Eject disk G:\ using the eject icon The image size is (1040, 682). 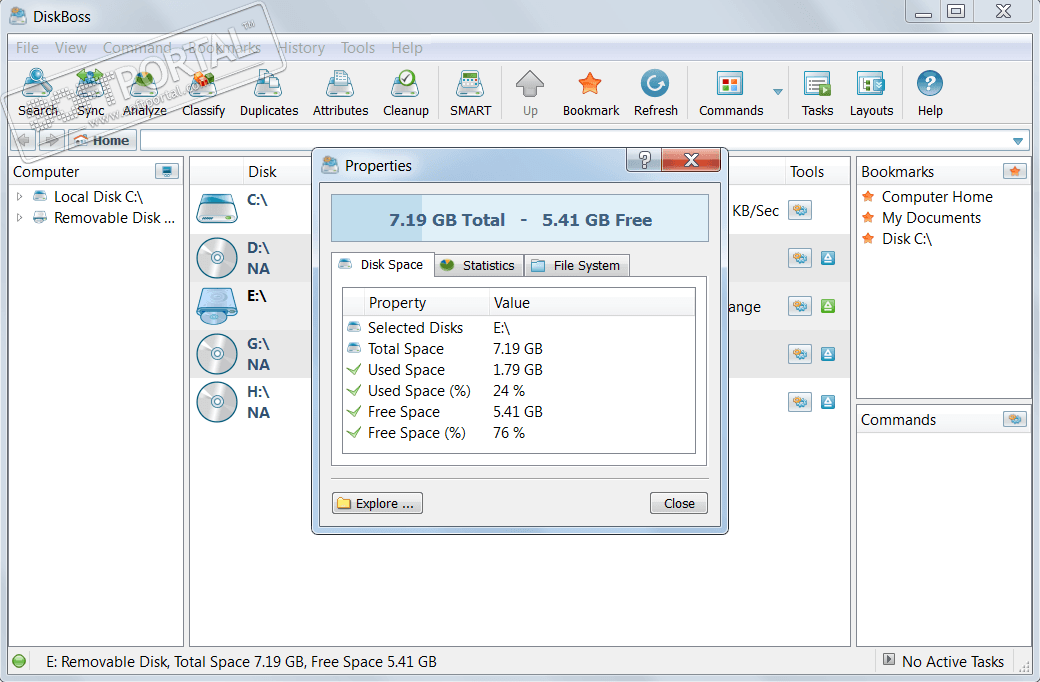tap(828, 354)
